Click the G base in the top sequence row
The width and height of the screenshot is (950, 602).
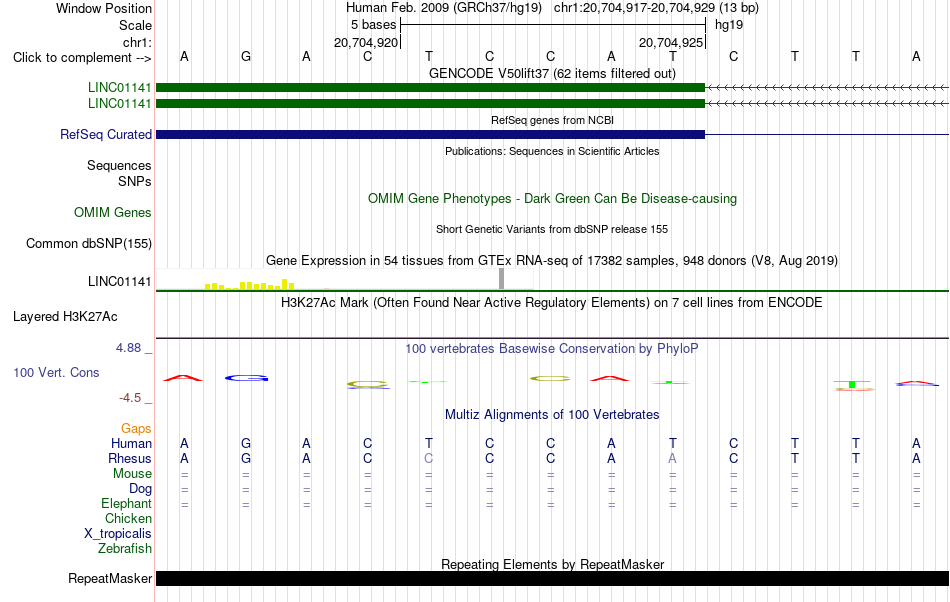pyautogui.click(x=245, y=56)
